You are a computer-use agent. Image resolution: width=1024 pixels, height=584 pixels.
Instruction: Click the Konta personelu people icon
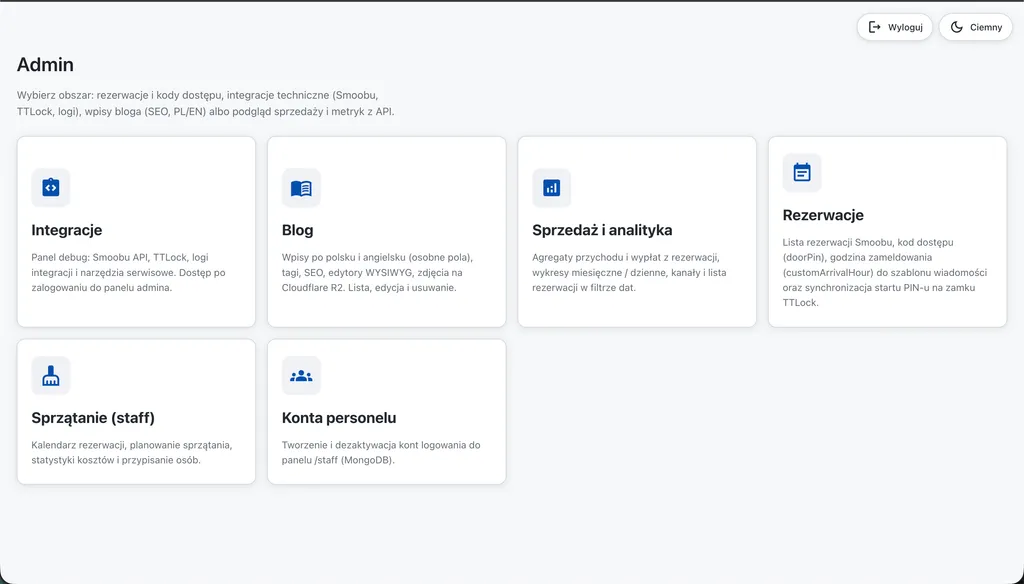(301, 376)
